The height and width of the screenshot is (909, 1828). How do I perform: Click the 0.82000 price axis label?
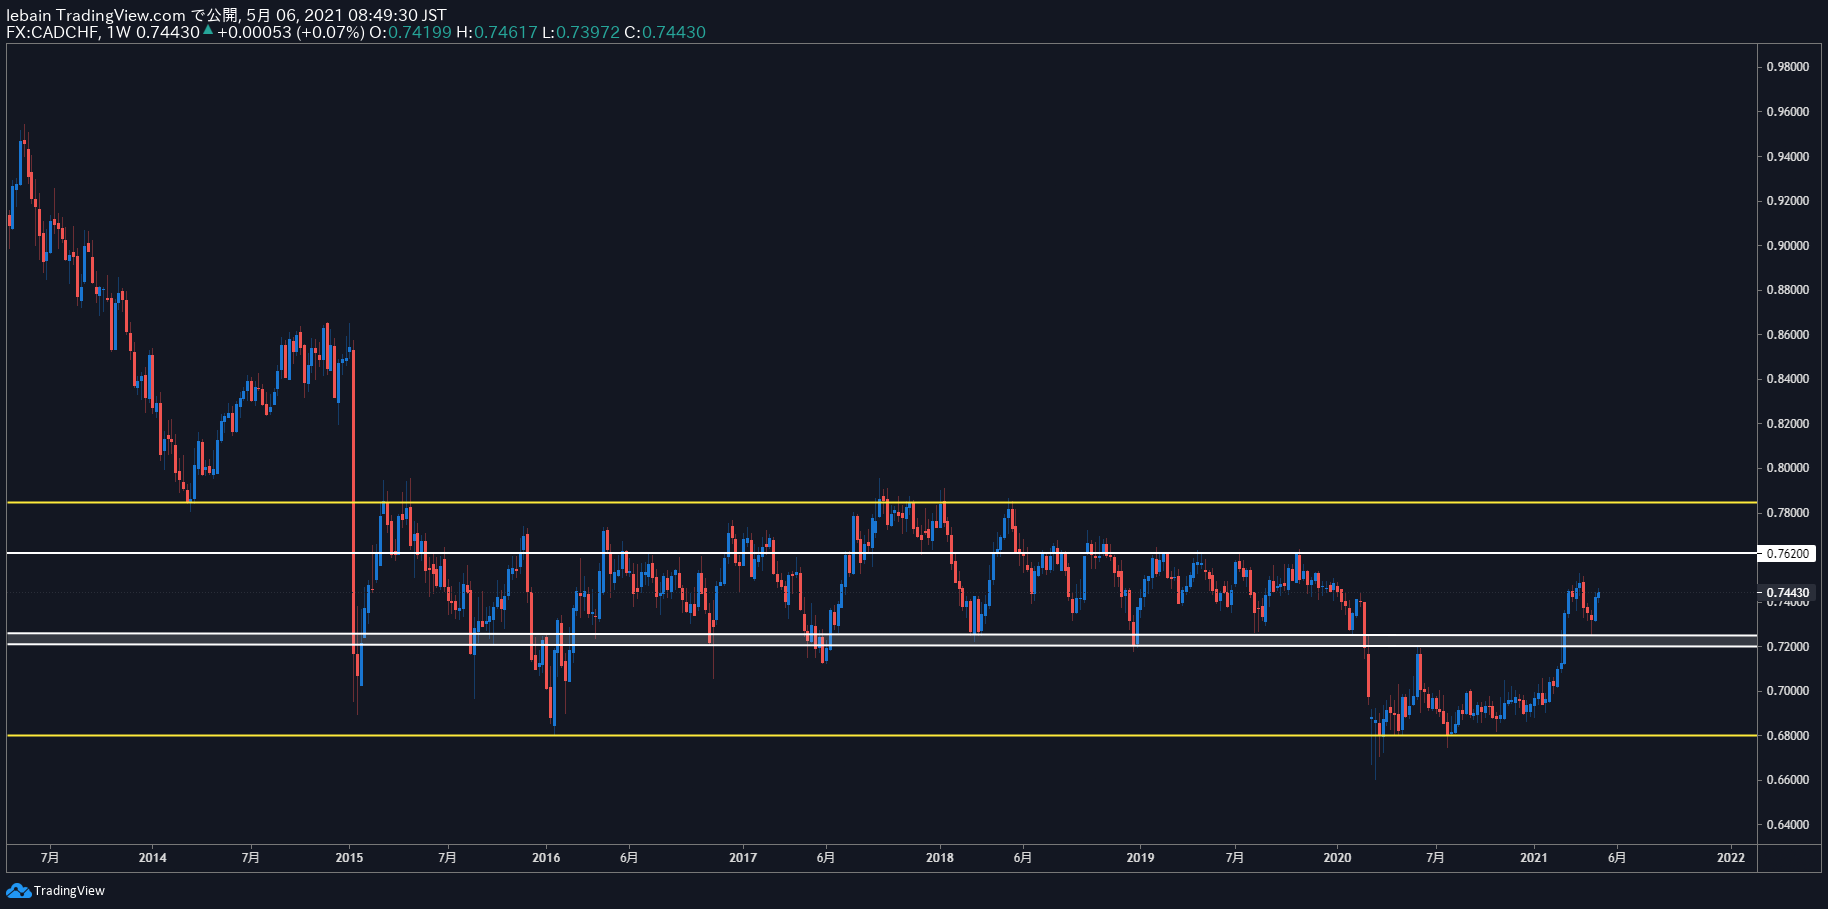pyautogui.click(x=1787, y=424)
